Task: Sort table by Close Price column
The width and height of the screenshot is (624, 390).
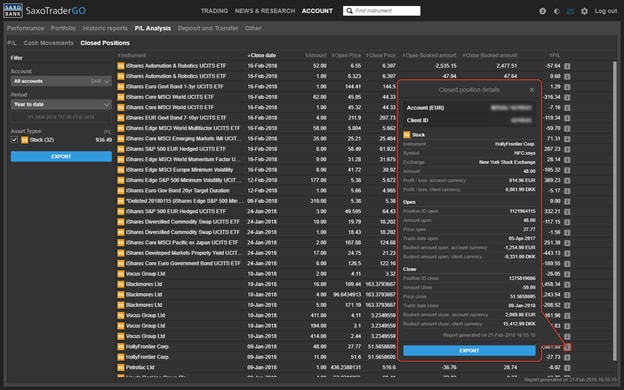Action: click(381, 55)
